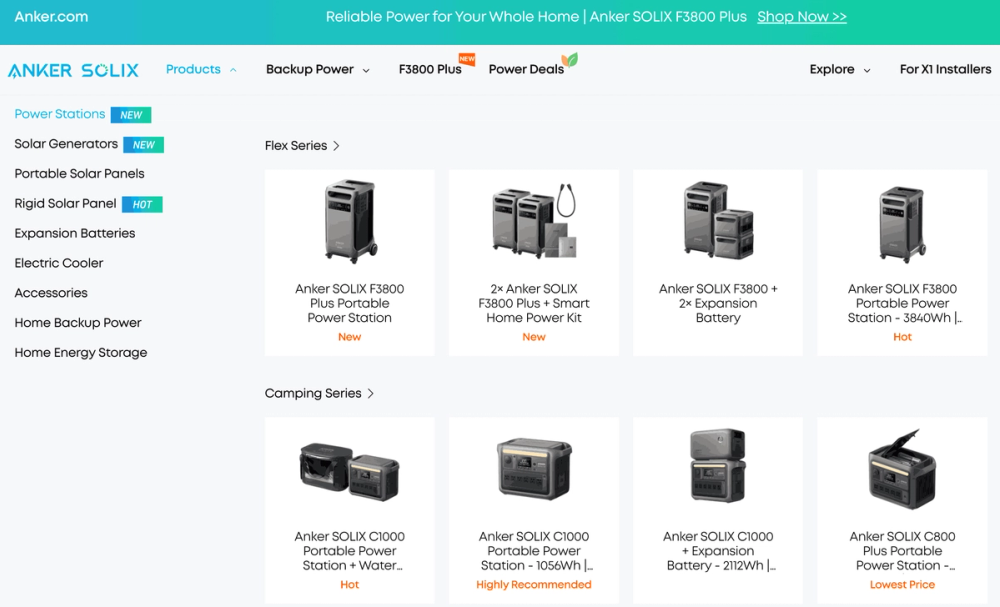Click New label under Smart Home Power Kit
This screenshot has height=607, width=1000.
(534, 337)
